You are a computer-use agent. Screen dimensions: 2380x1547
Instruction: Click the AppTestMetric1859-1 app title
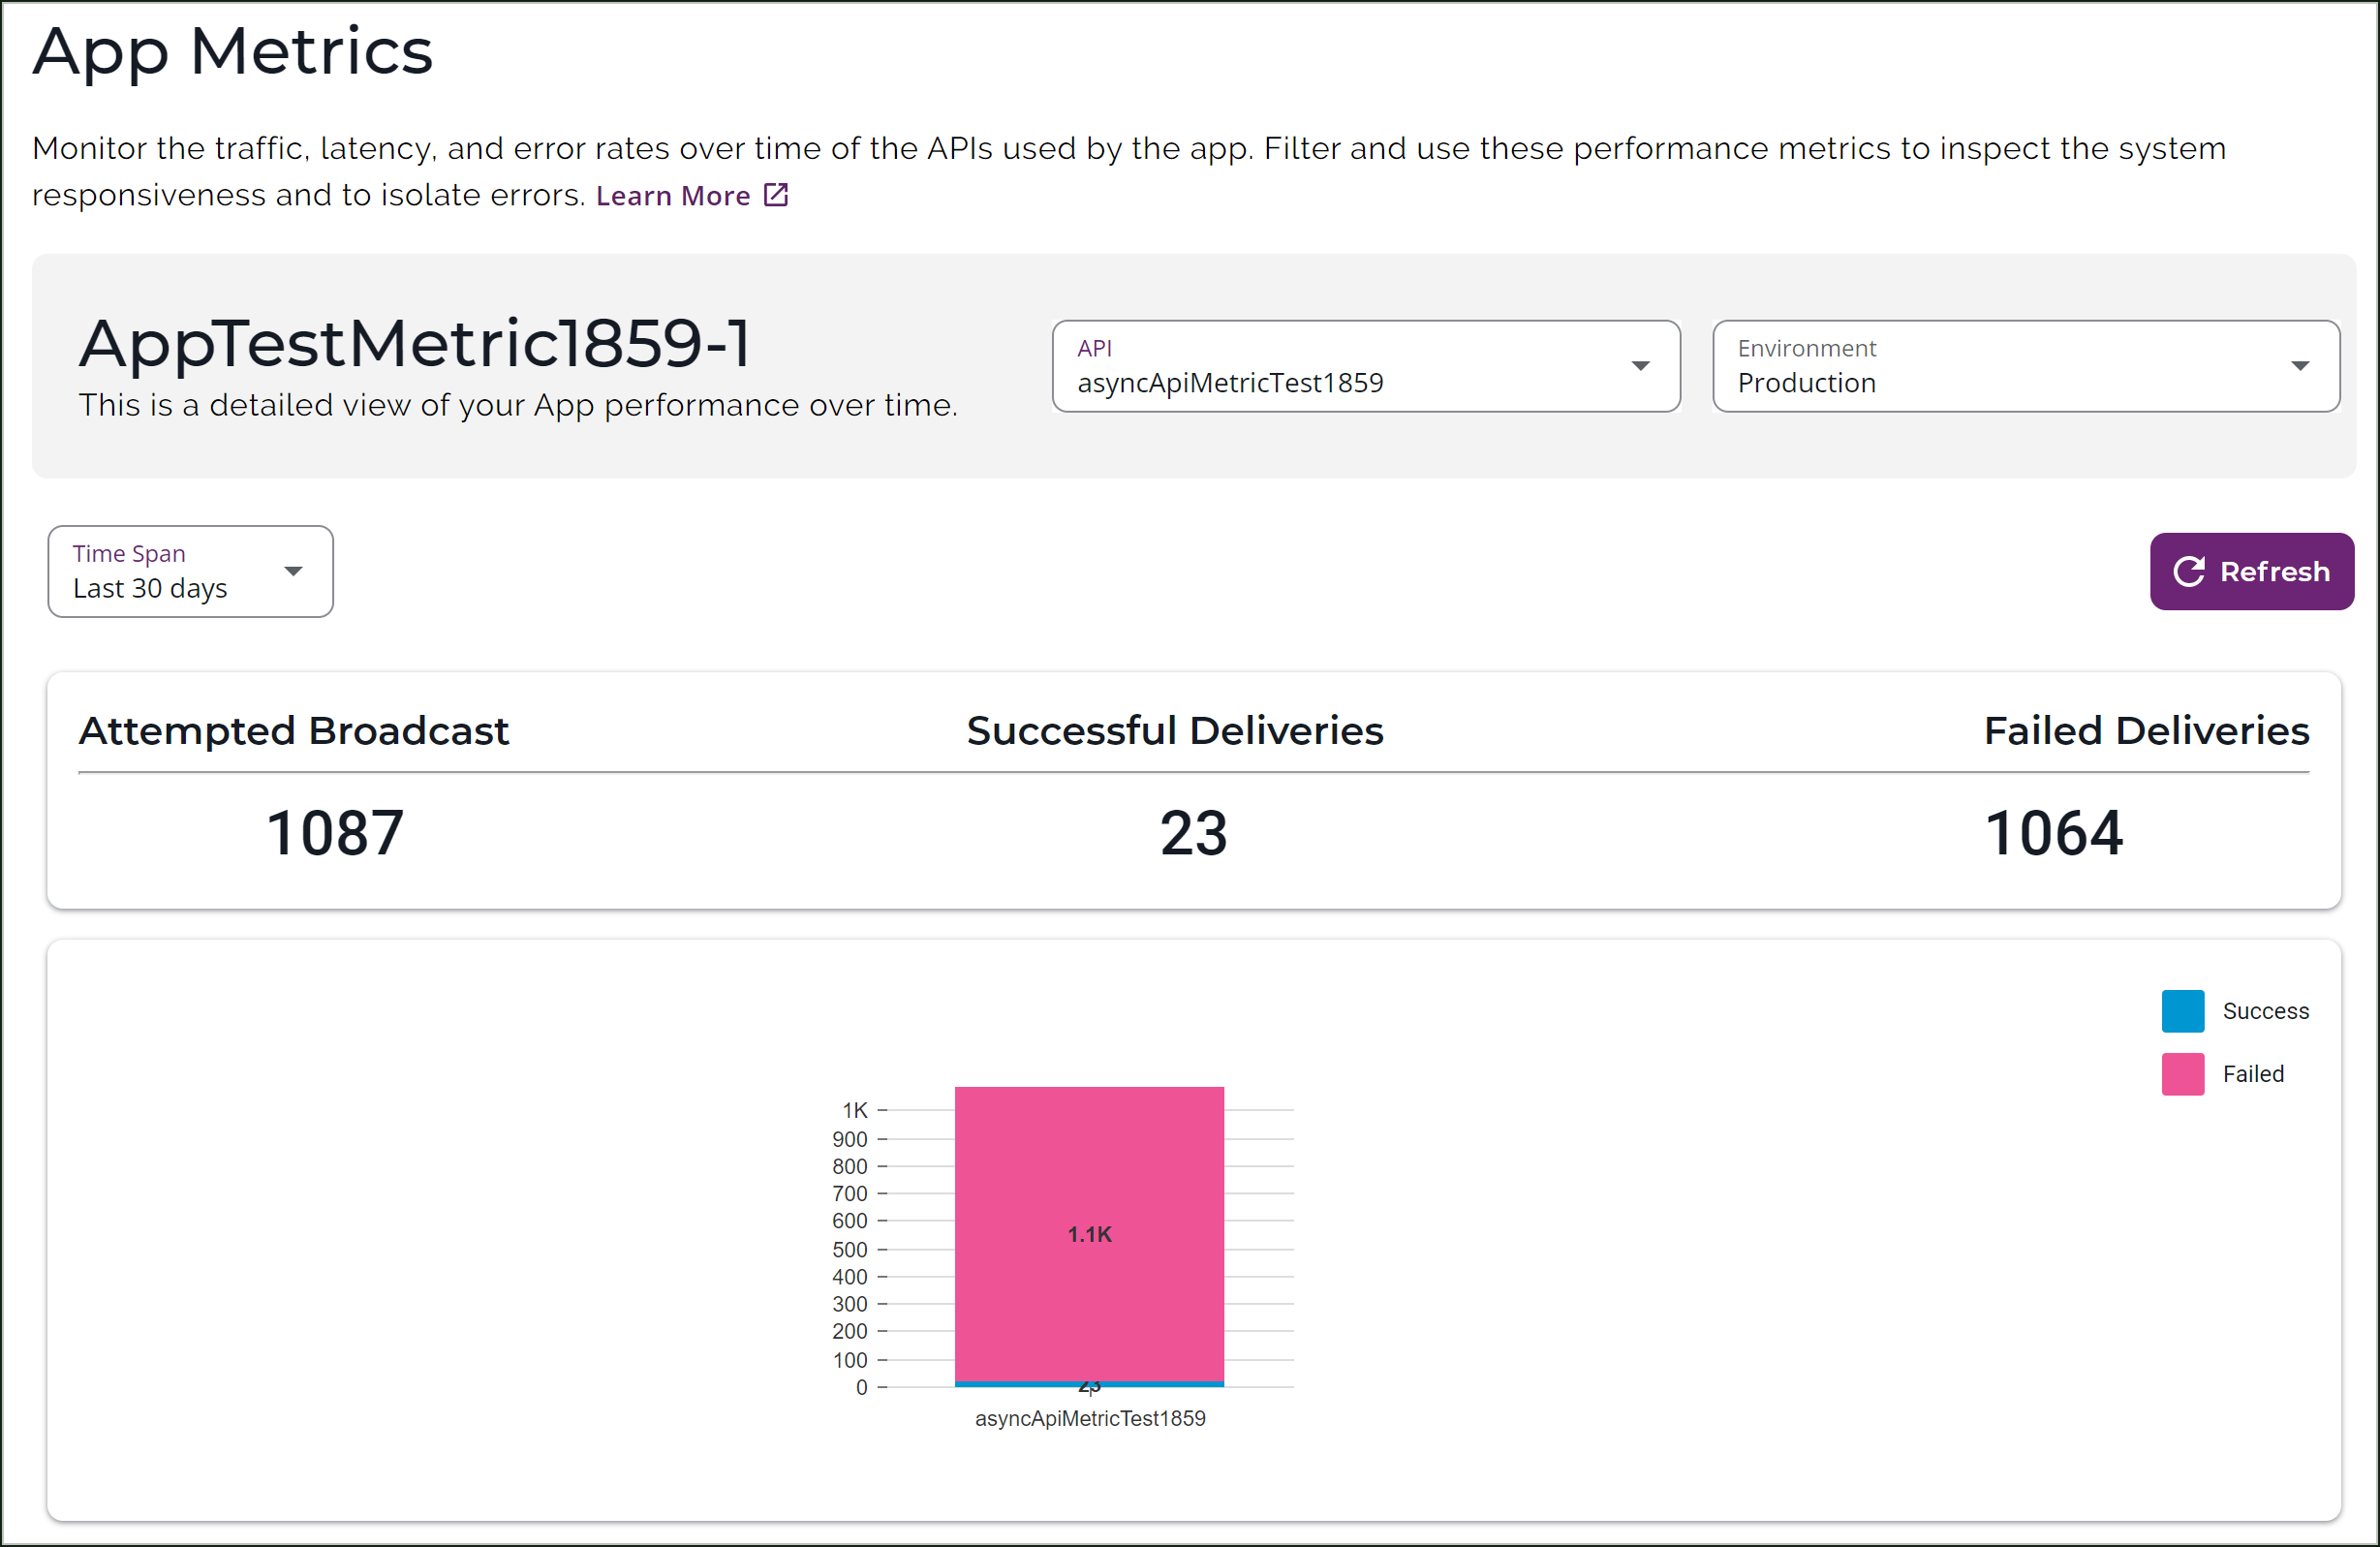tap(415, 344)
